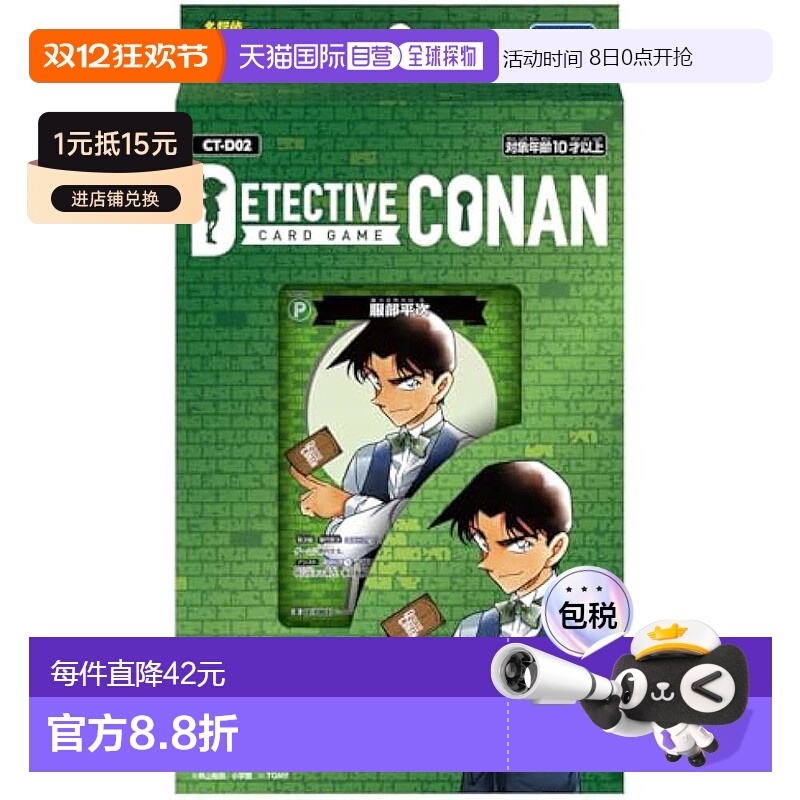Click the 双12狂欢节 orange banner
This screenshot has width=800, height=800.
[126, 56]
